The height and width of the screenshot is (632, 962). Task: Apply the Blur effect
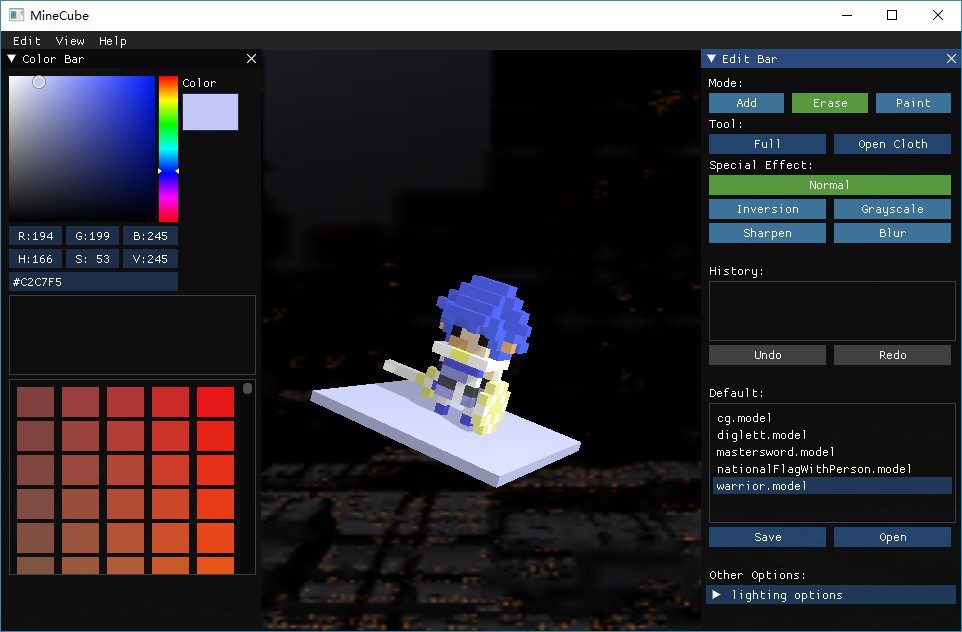coord(892,233)
